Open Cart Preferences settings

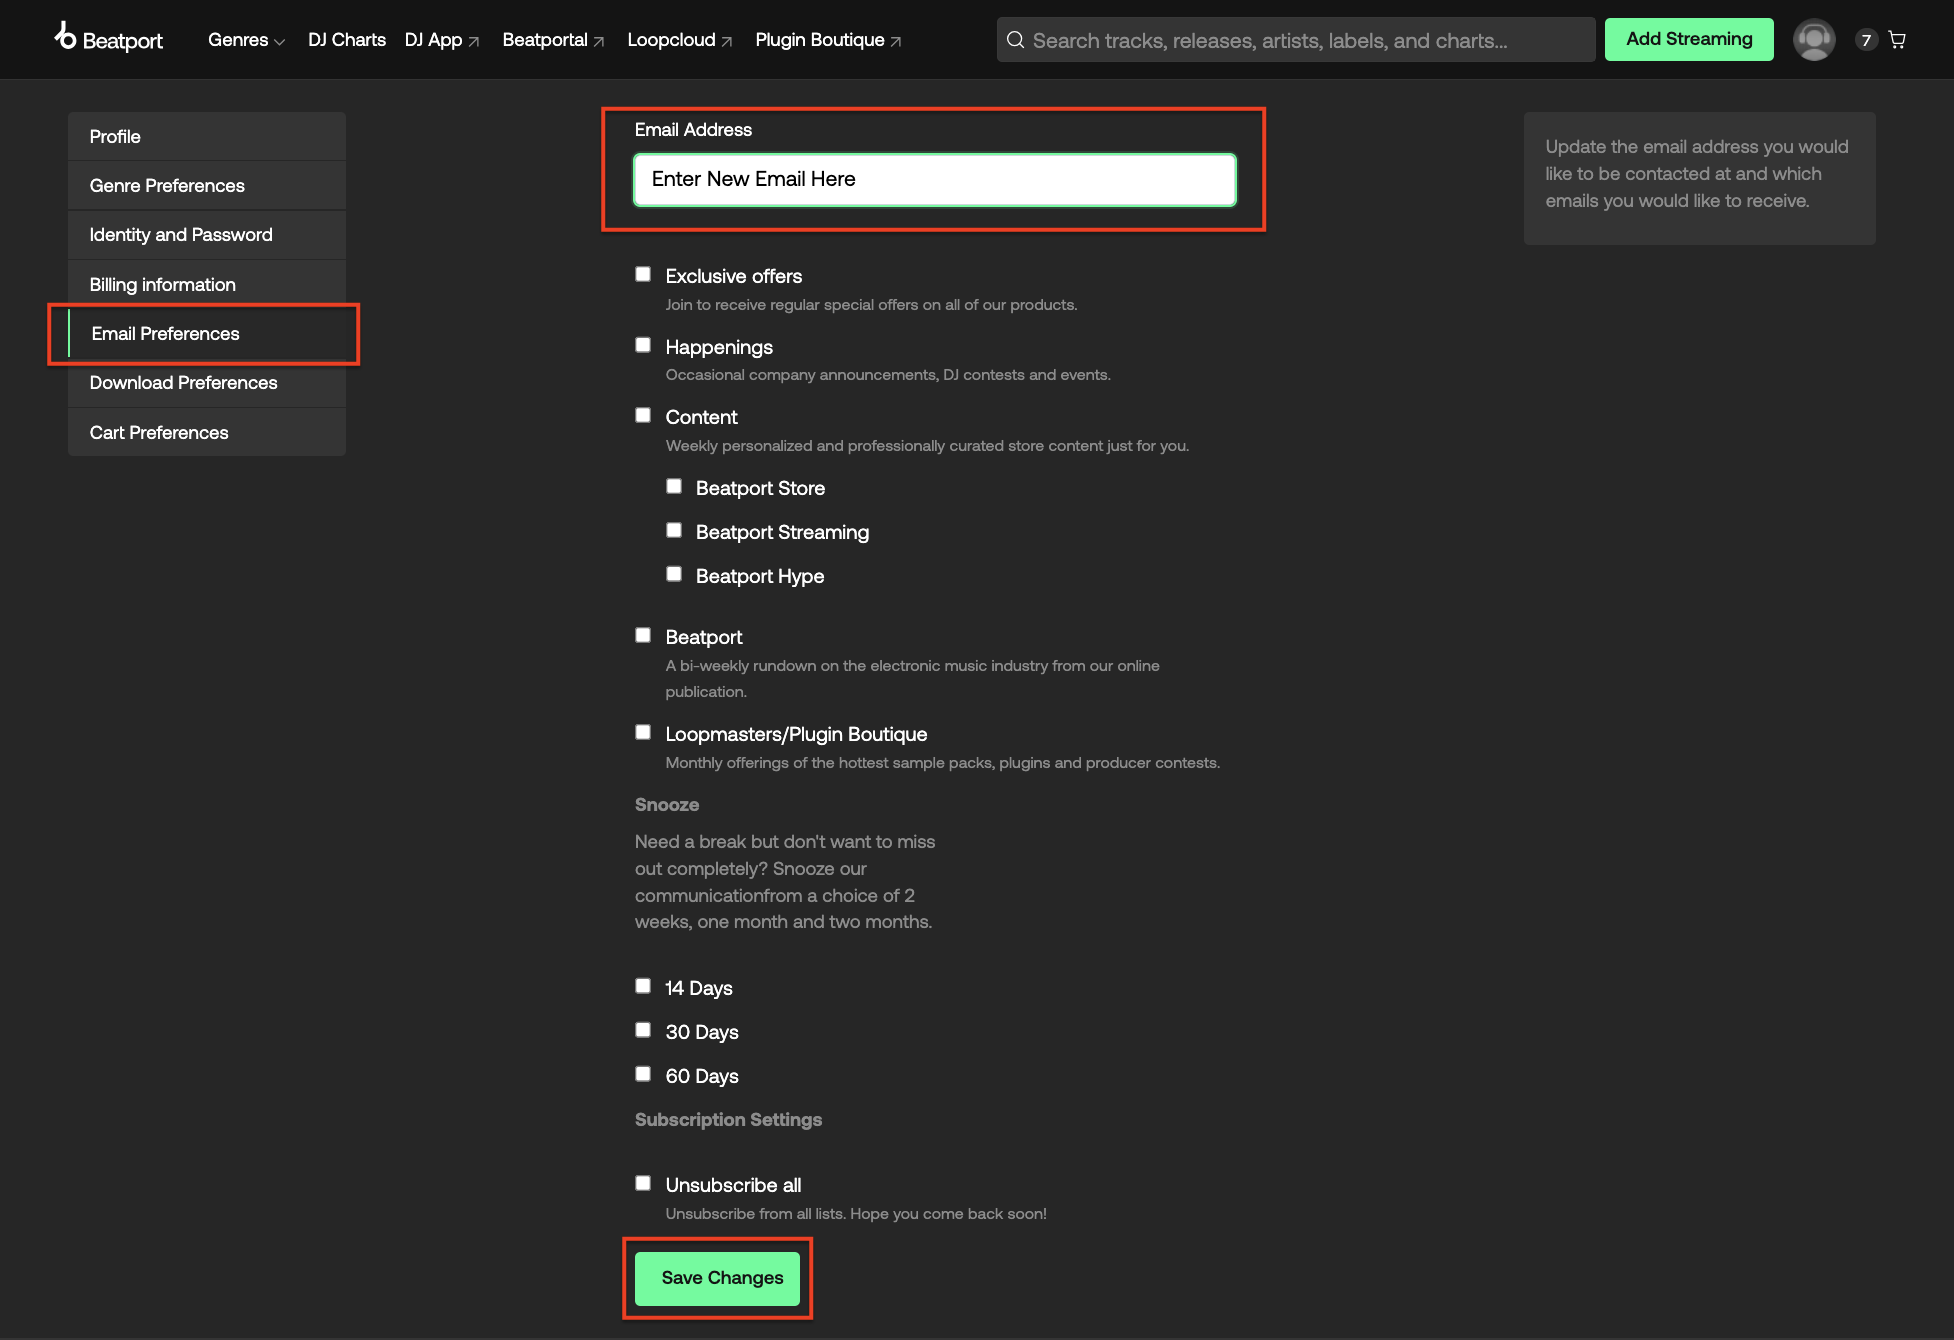pos(207,432)
